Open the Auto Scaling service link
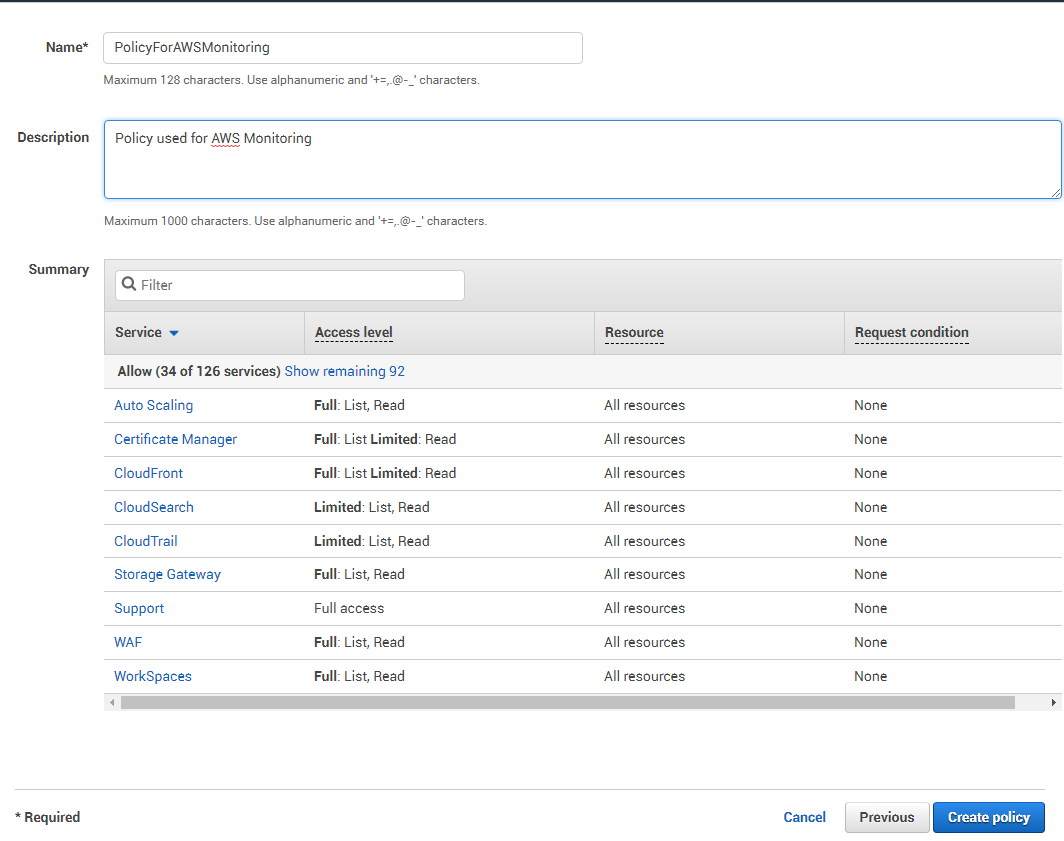 coord(153,405)
